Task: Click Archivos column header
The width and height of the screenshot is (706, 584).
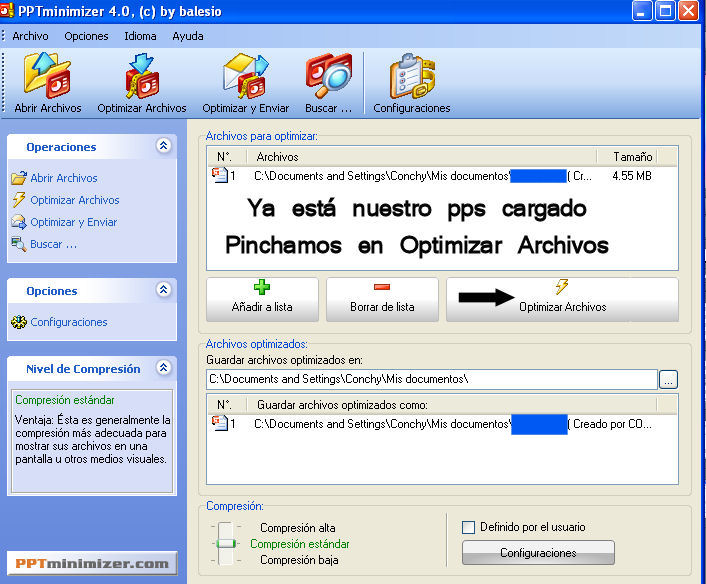Action: pos(421,157)
